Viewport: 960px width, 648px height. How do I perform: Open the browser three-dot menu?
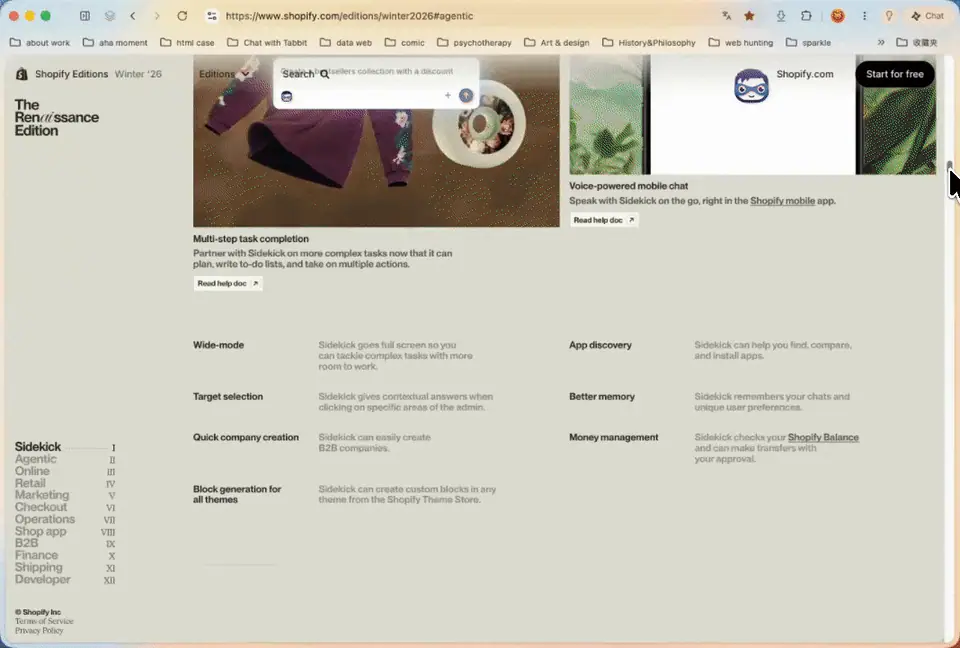(864, 16)
